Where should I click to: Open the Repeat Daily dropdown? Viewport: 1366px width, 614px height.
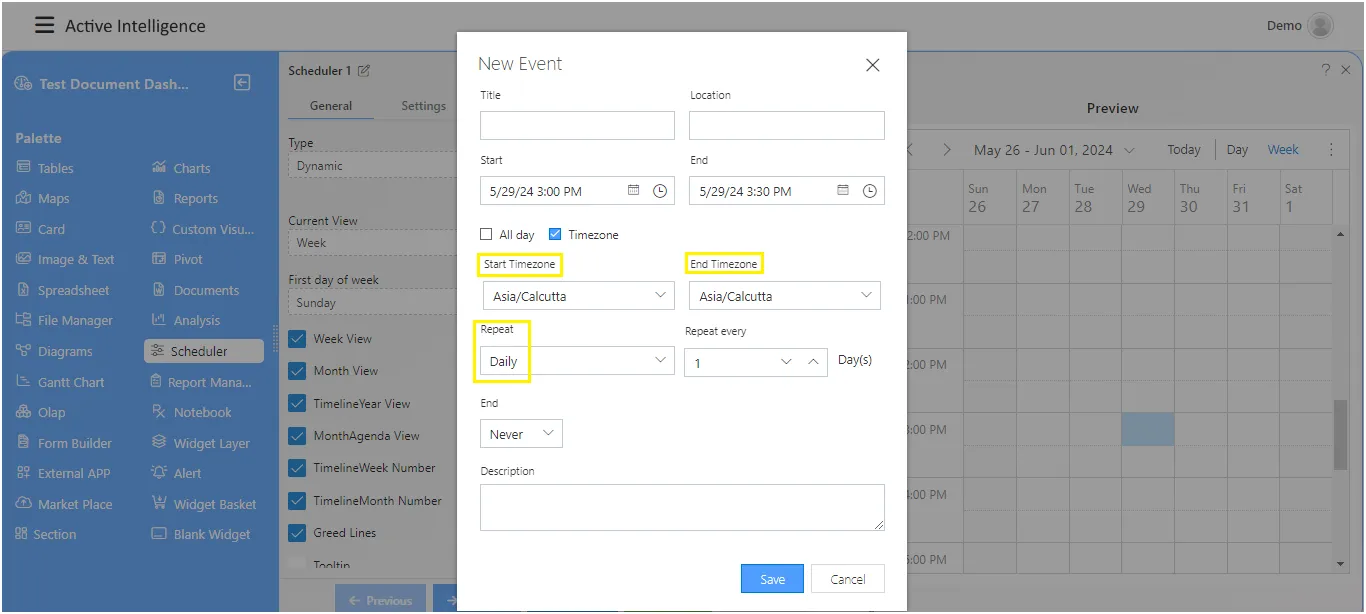click(x=578, y=361)
